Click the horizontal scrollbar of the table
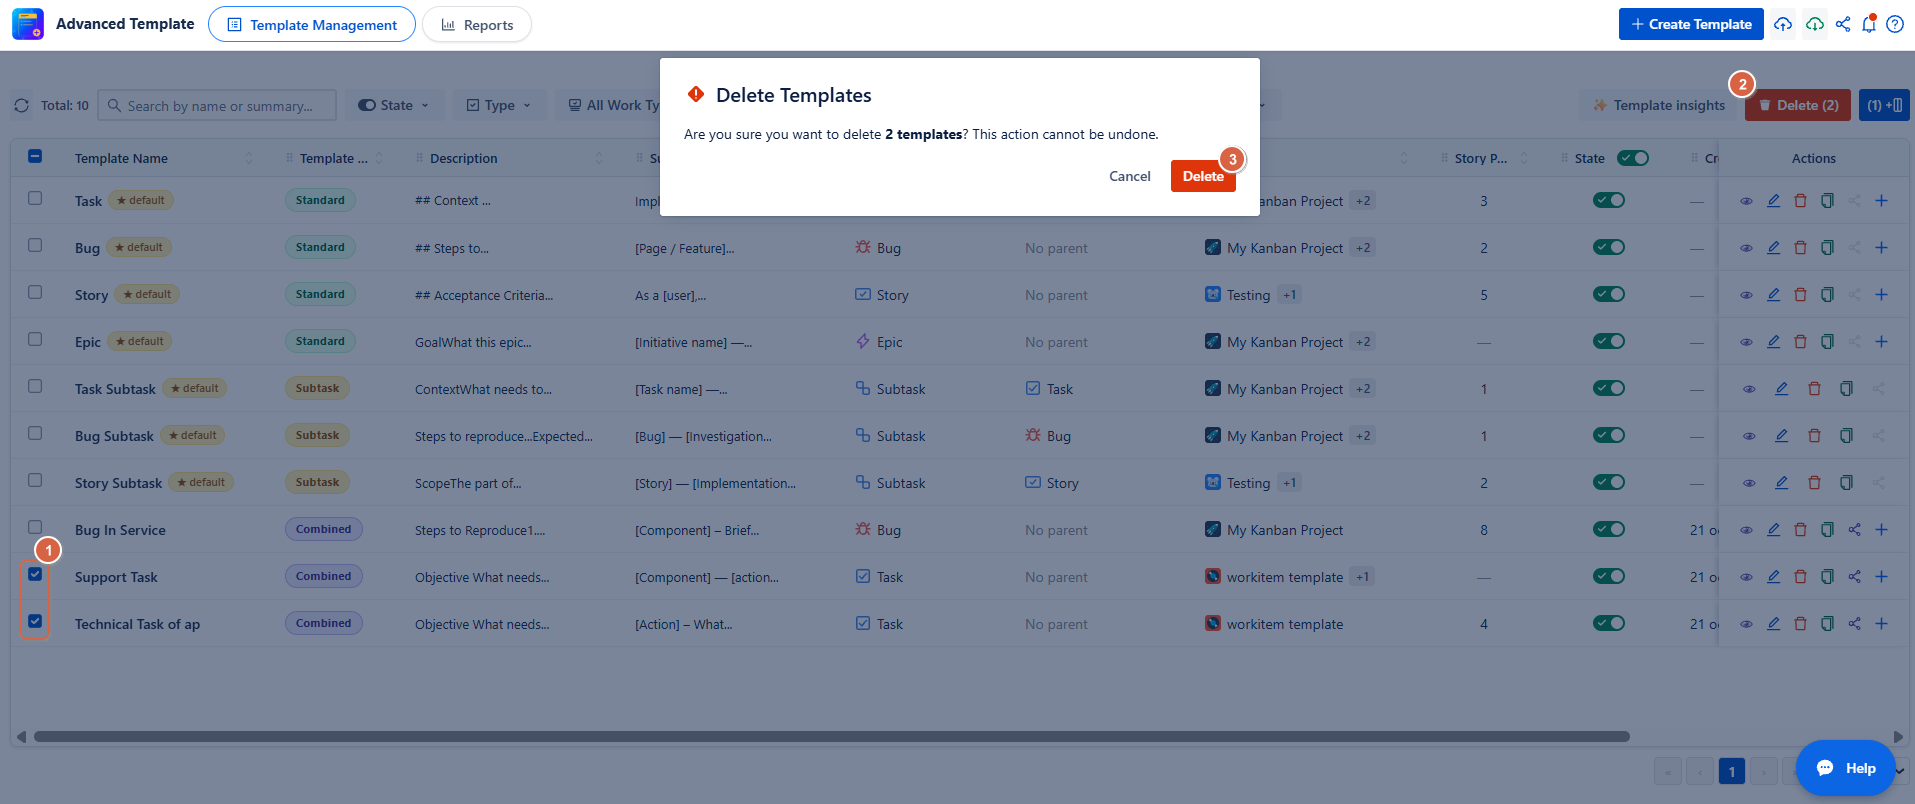 tap(832, 737)
